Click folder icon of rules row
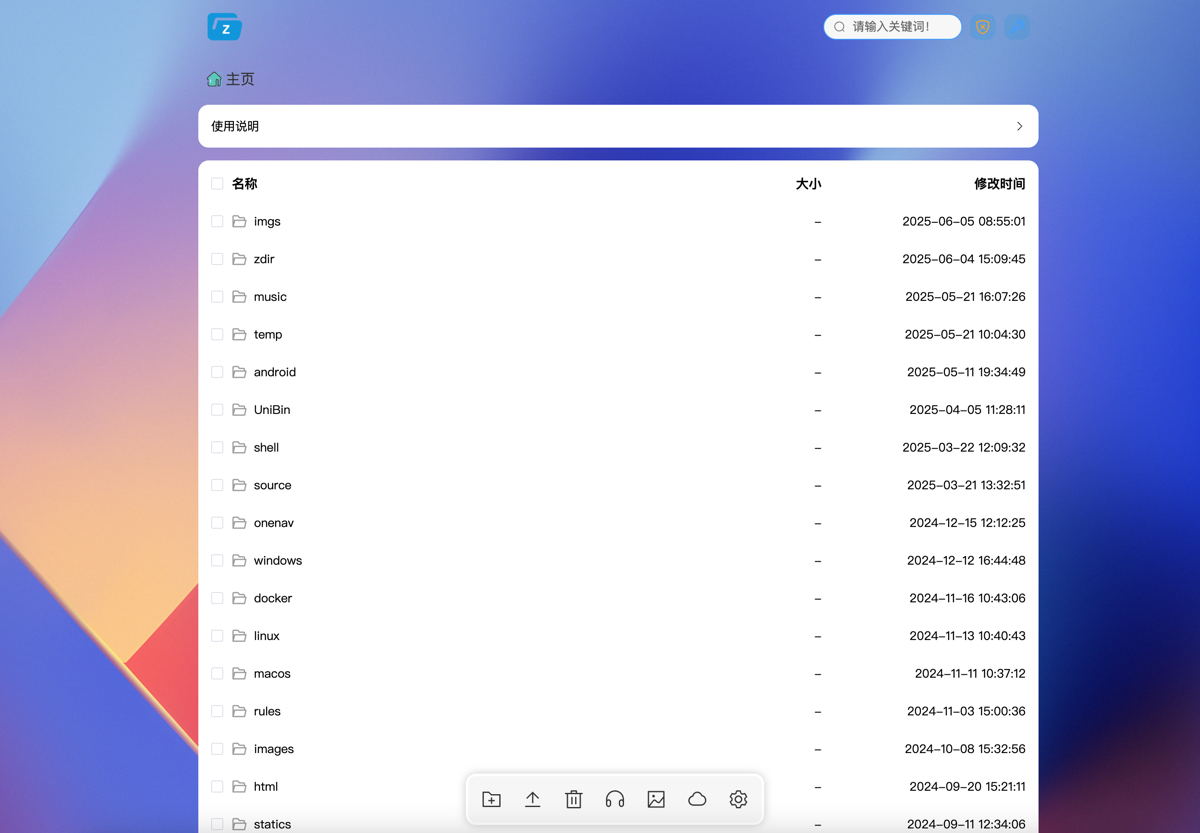The height and width of the screenshot is (833, 1200). (239, 711)
